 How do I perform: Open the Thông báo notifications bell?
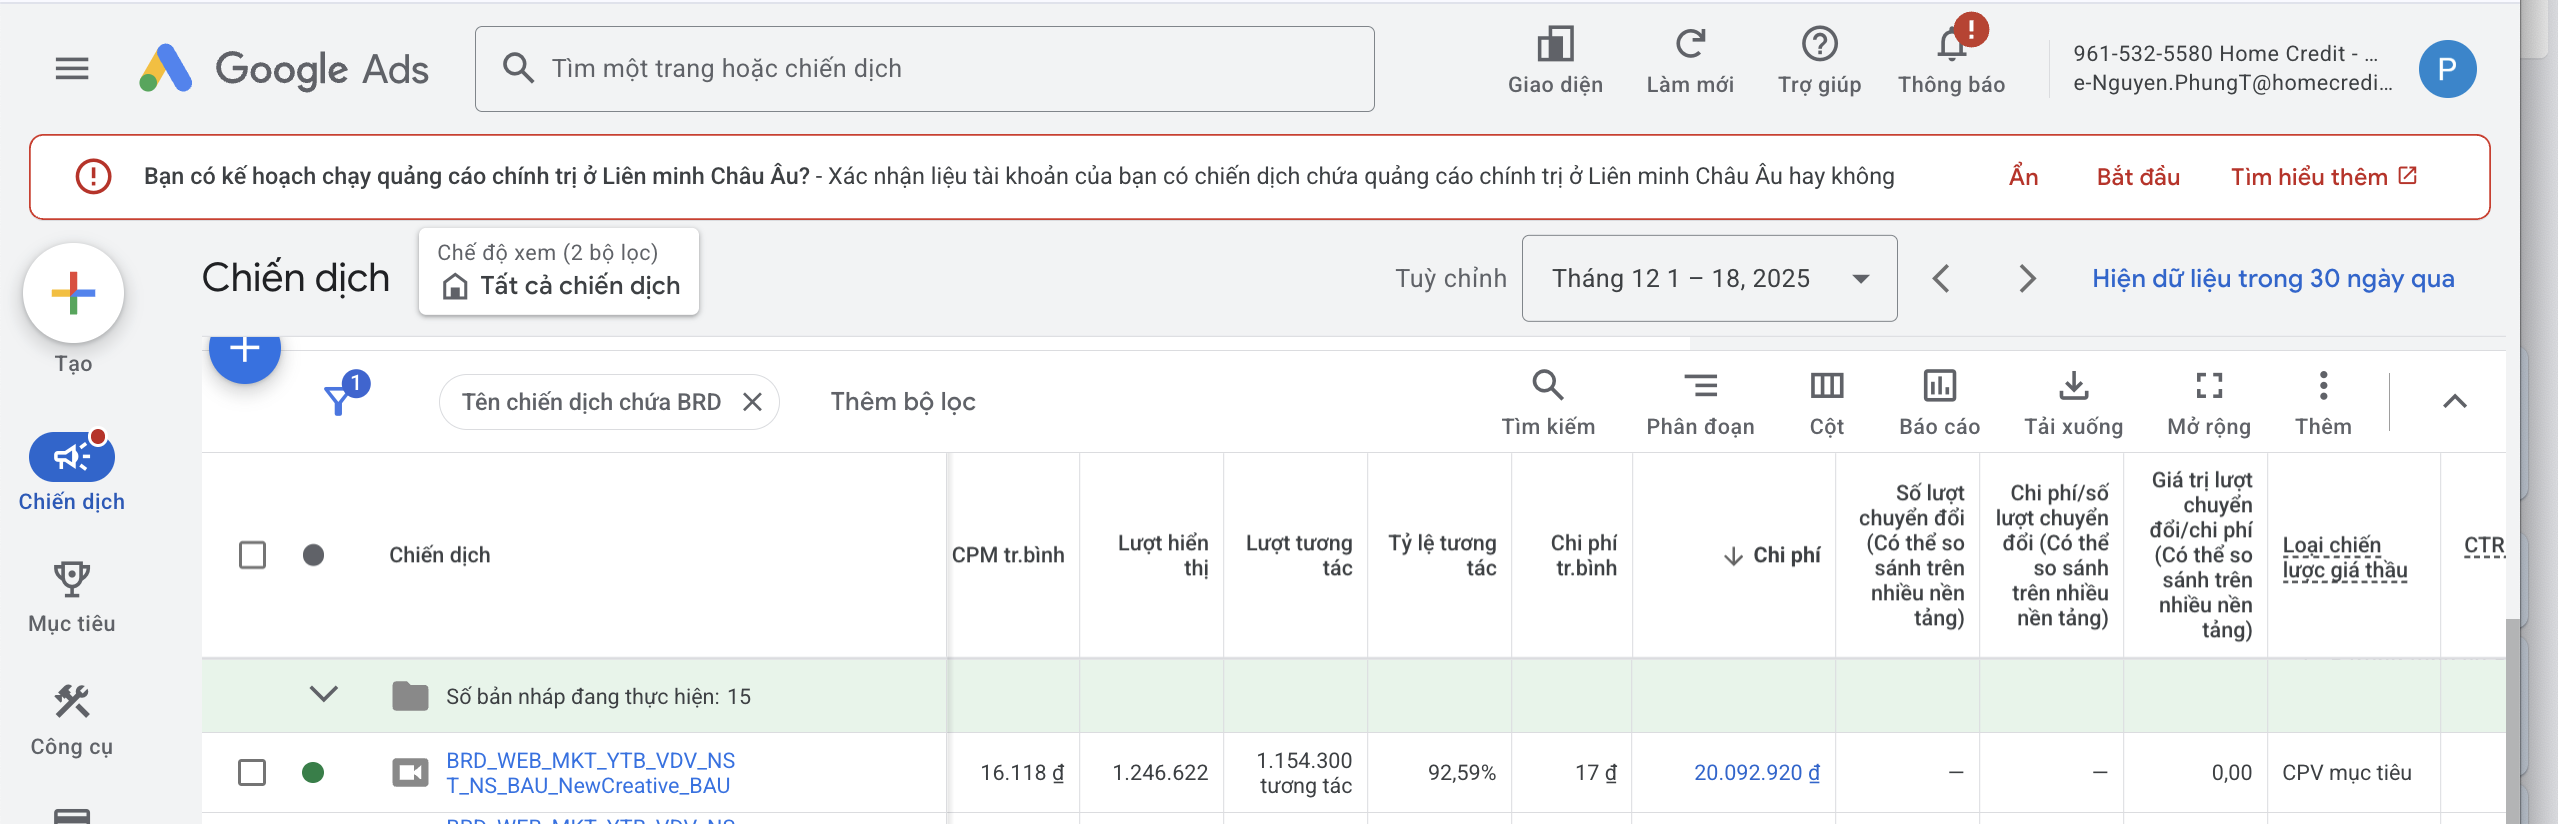click(1951, 45)
